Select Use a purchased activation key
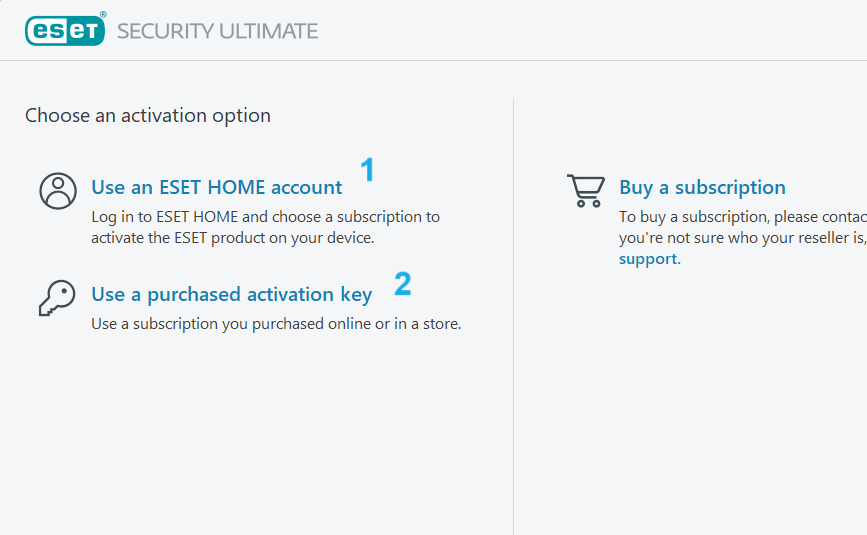This screenshot has height=535, width=867. [x=231, y=294]
